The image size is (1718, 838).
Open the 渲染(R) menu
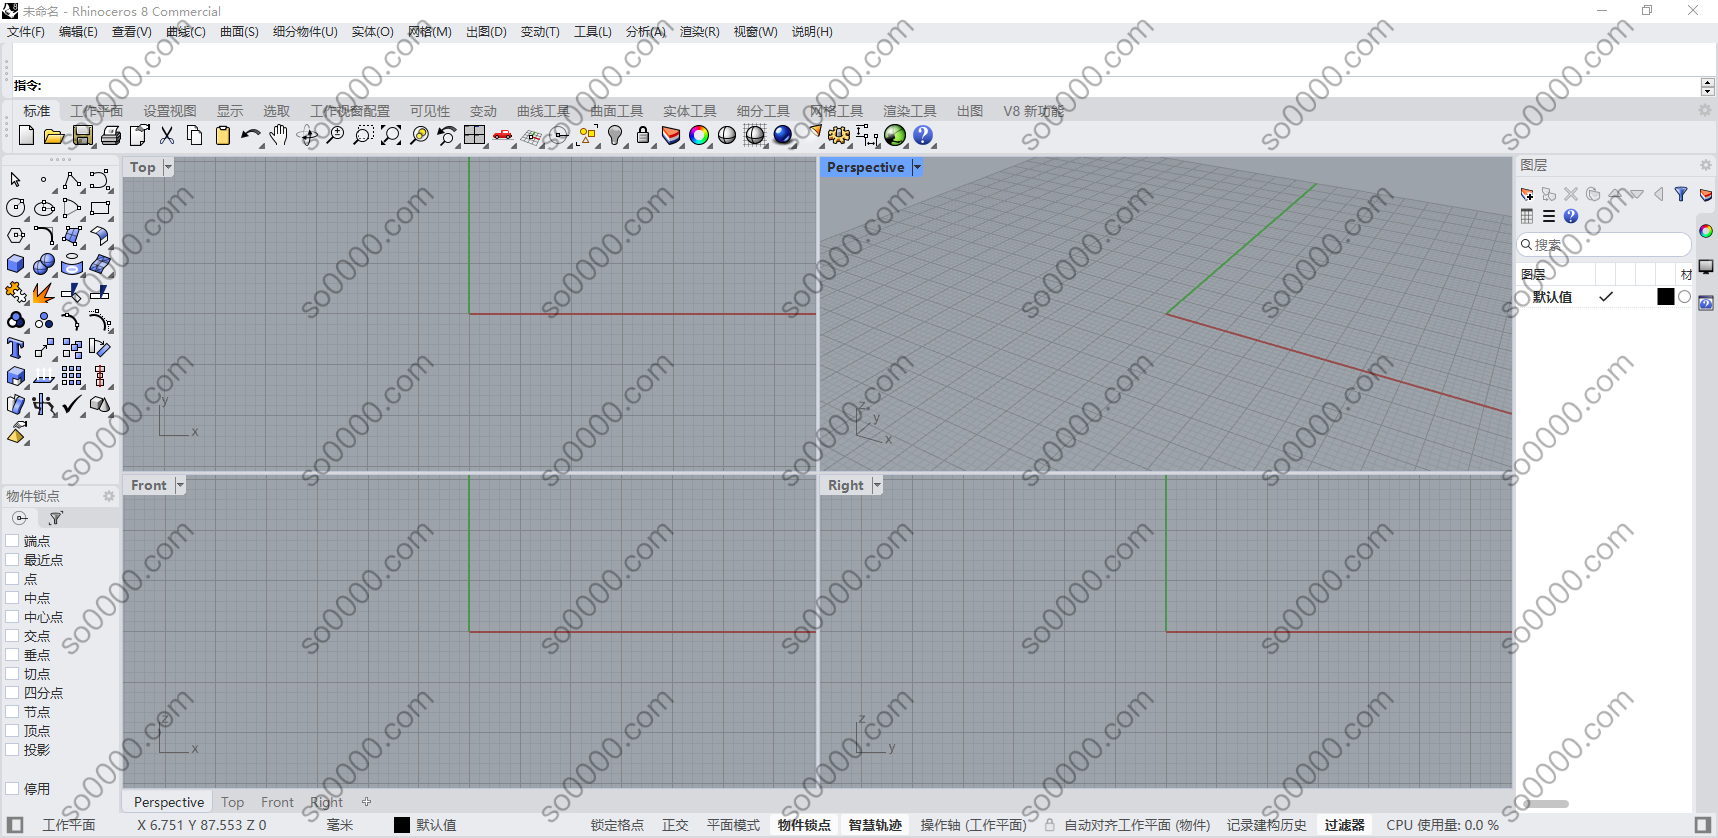point(699,32)
